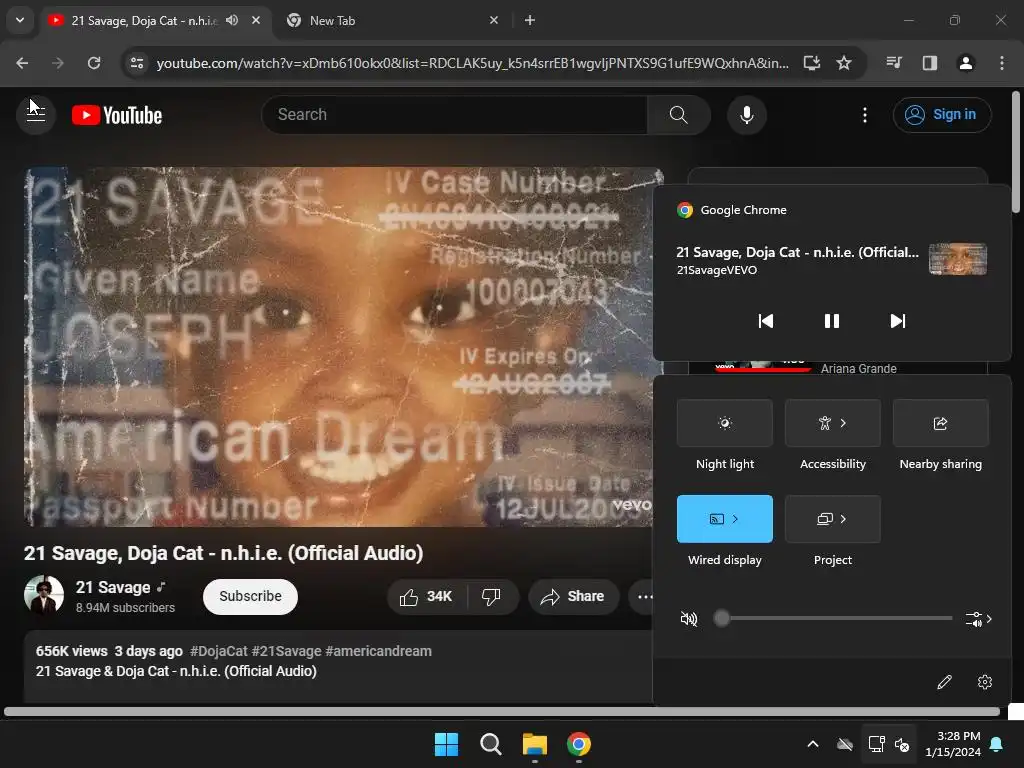Viewport: 1024px width, 768px height.
Task: Open Chrome side panel
Action: point(930,63)
